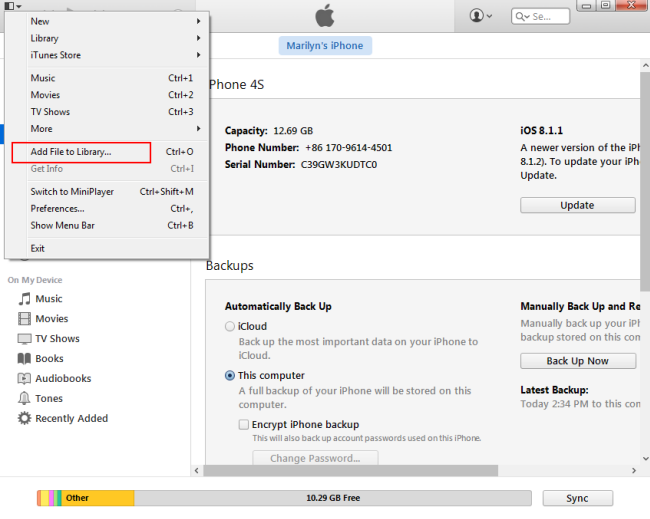Image resolution: width=650 pixels, height=519 pixels.
Task: Click the scroll right arrow
Action: (x=633, y=470)
